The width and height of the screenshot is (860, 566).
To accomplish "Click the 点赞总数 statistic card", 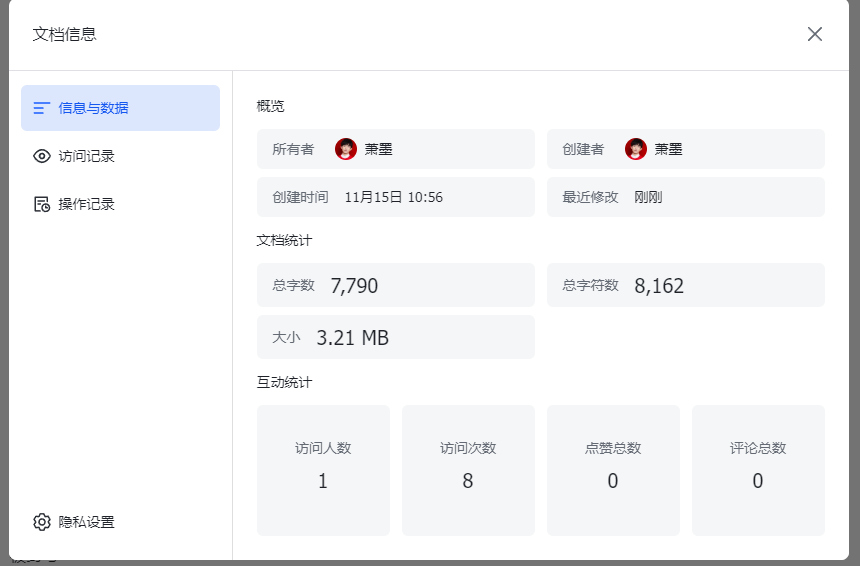I will coord(613,470).
